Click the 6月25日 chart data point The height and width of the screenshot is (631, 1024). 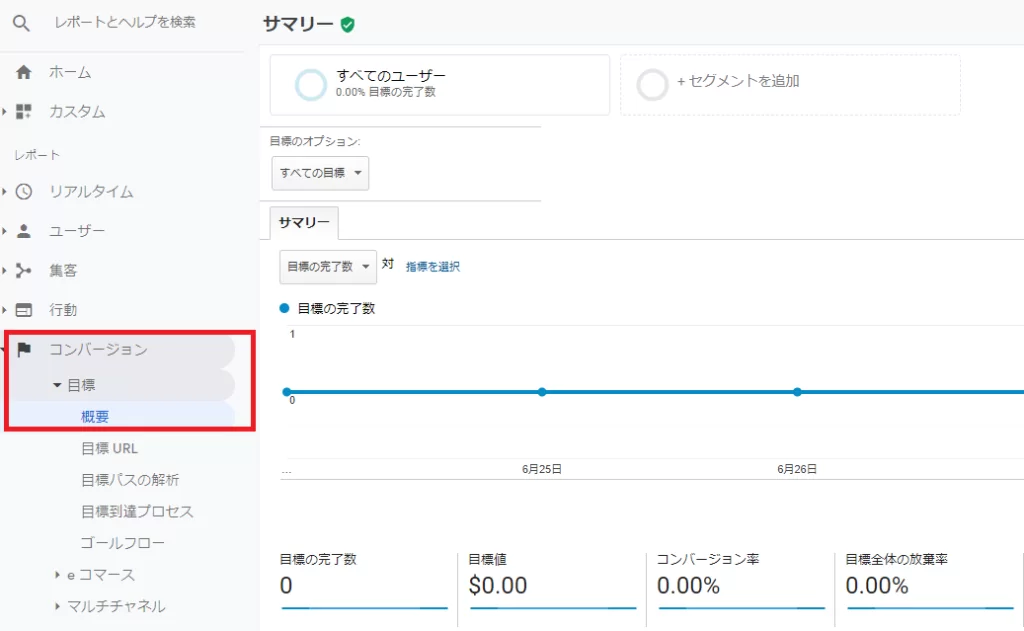click(x=542, y=392)
